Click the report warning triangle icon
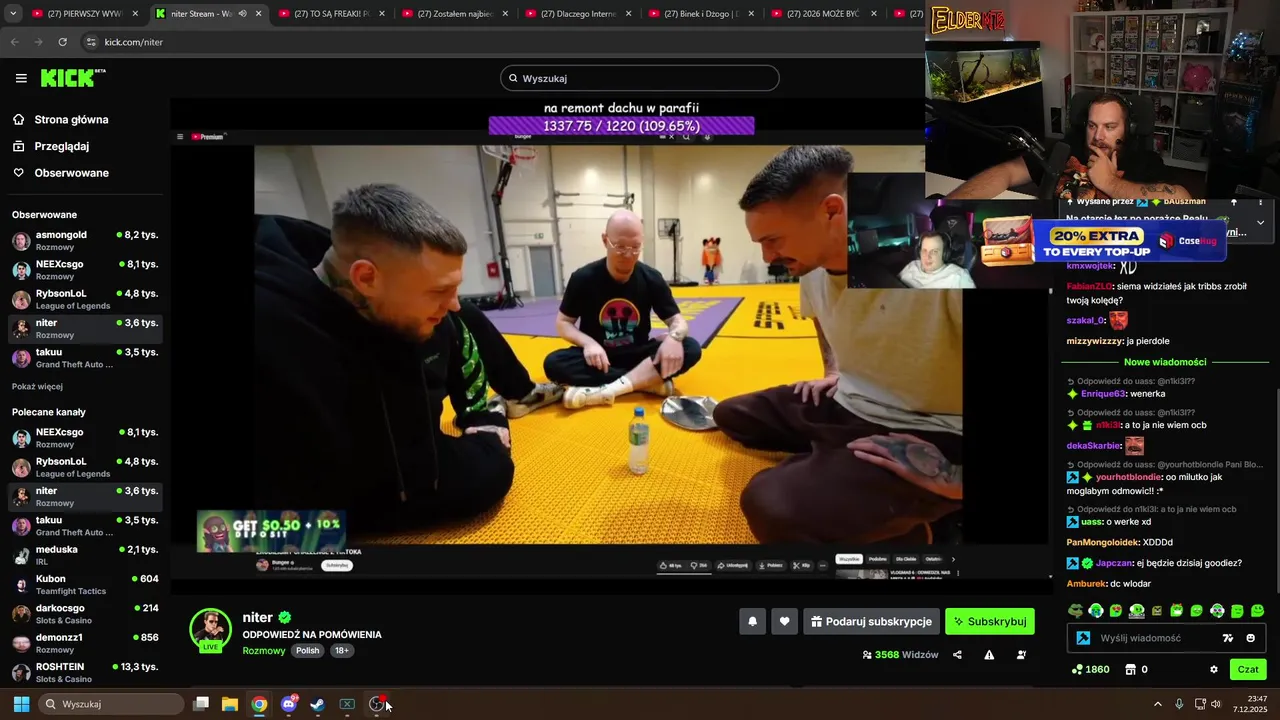The width and height of the screenshot is (1280, 720). (x=989, y=655)
